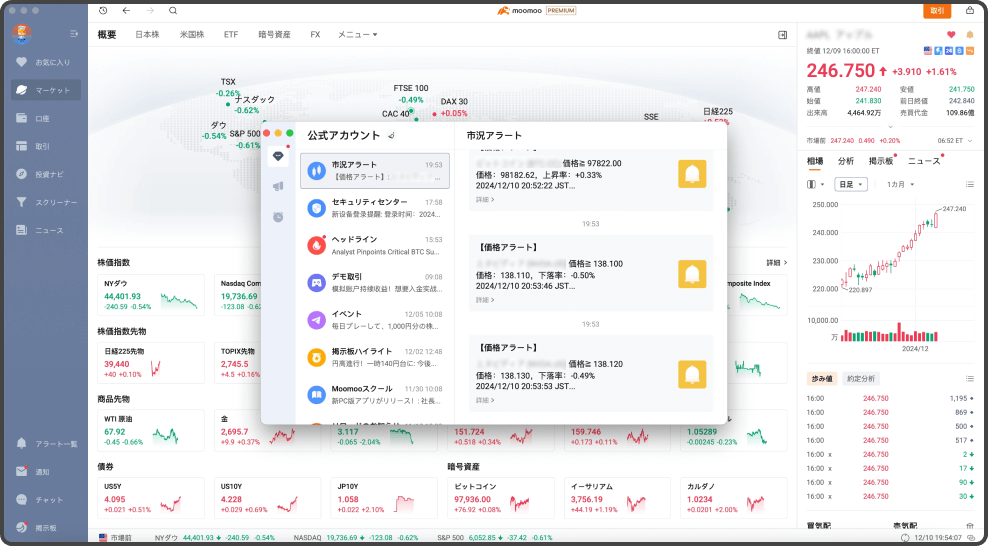Click the bell icon on the 138.100 alert

point(692,274)
